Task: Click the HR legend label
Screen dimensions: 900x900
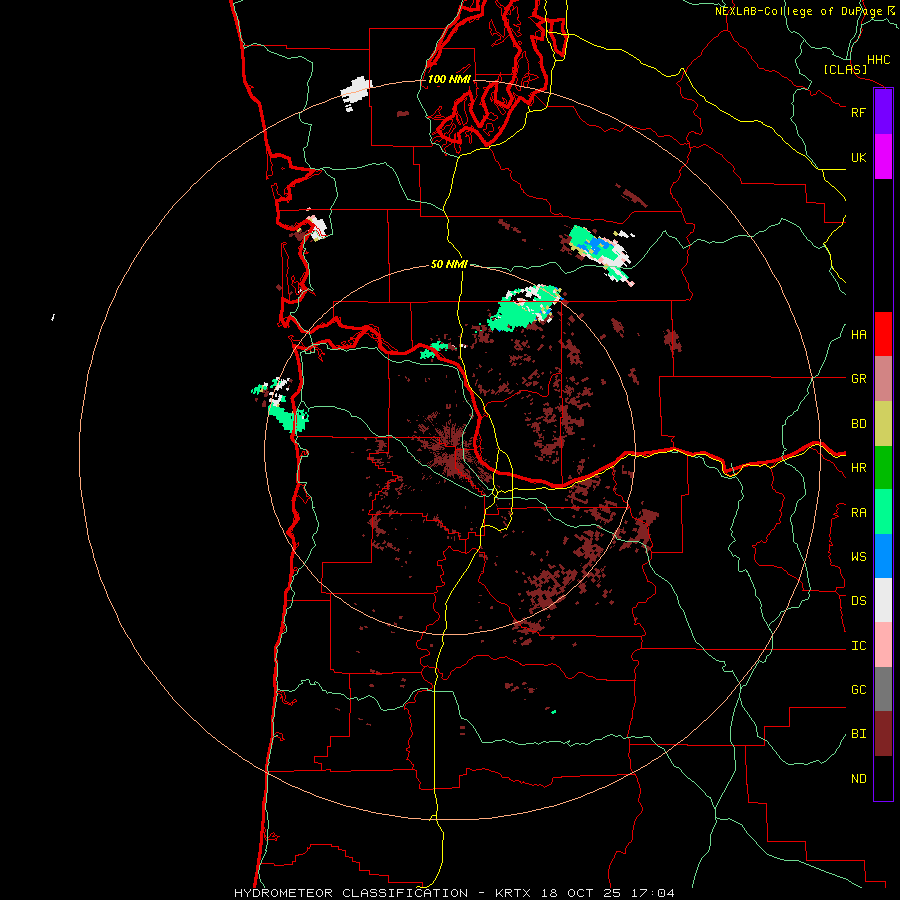Action: click(858, 468)
